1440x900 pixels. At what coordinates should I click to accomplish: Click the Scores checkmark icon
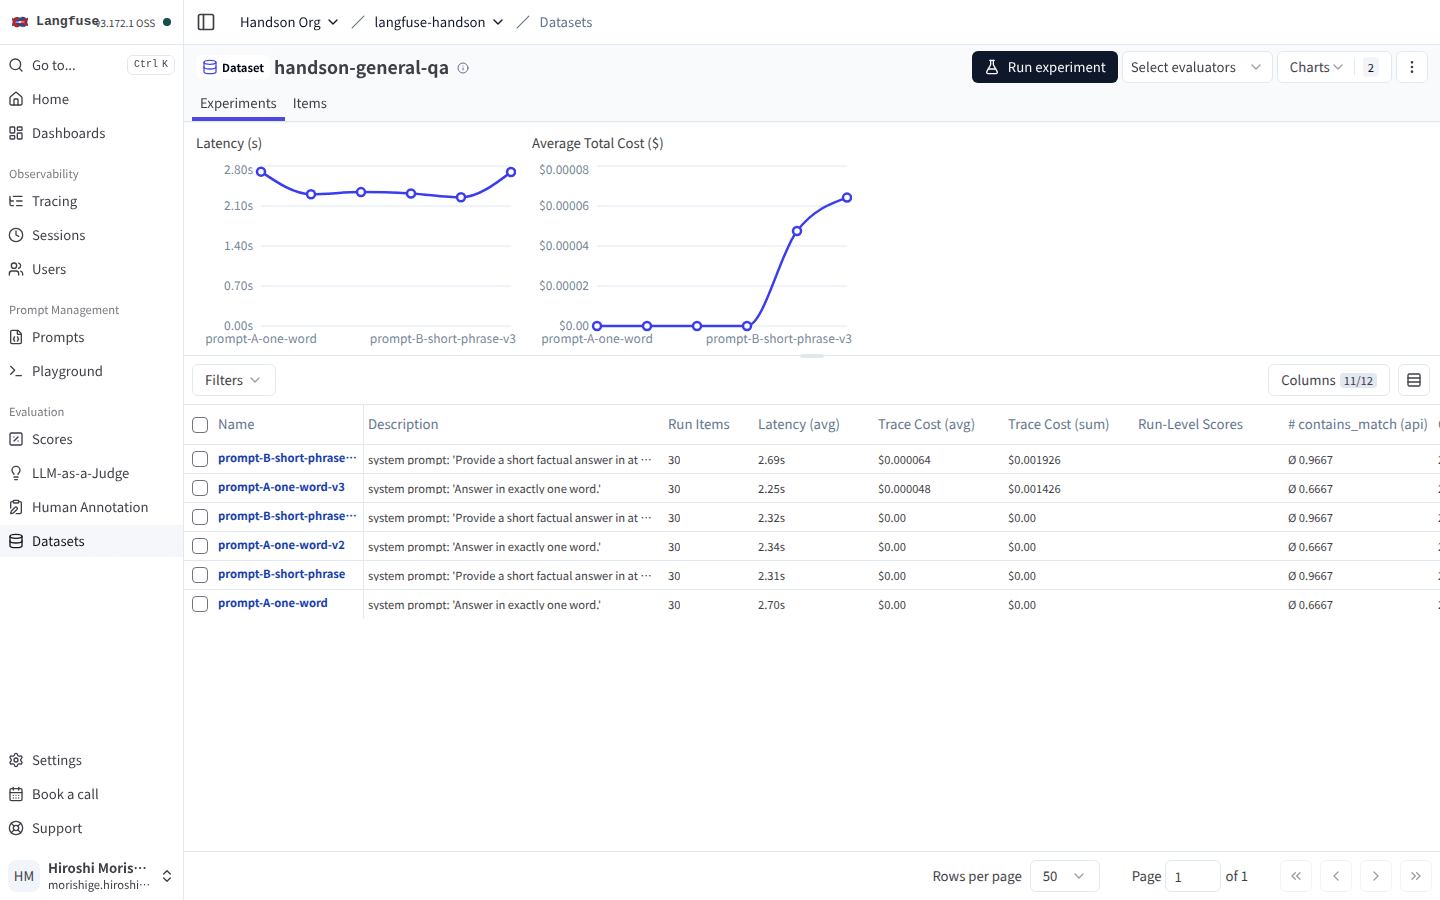16,439
